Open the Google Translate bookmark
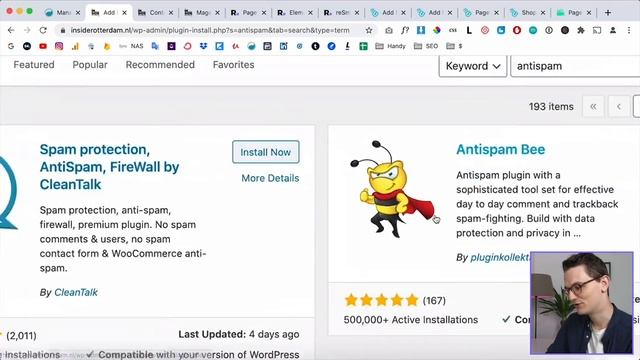 (x=155, y=46)
